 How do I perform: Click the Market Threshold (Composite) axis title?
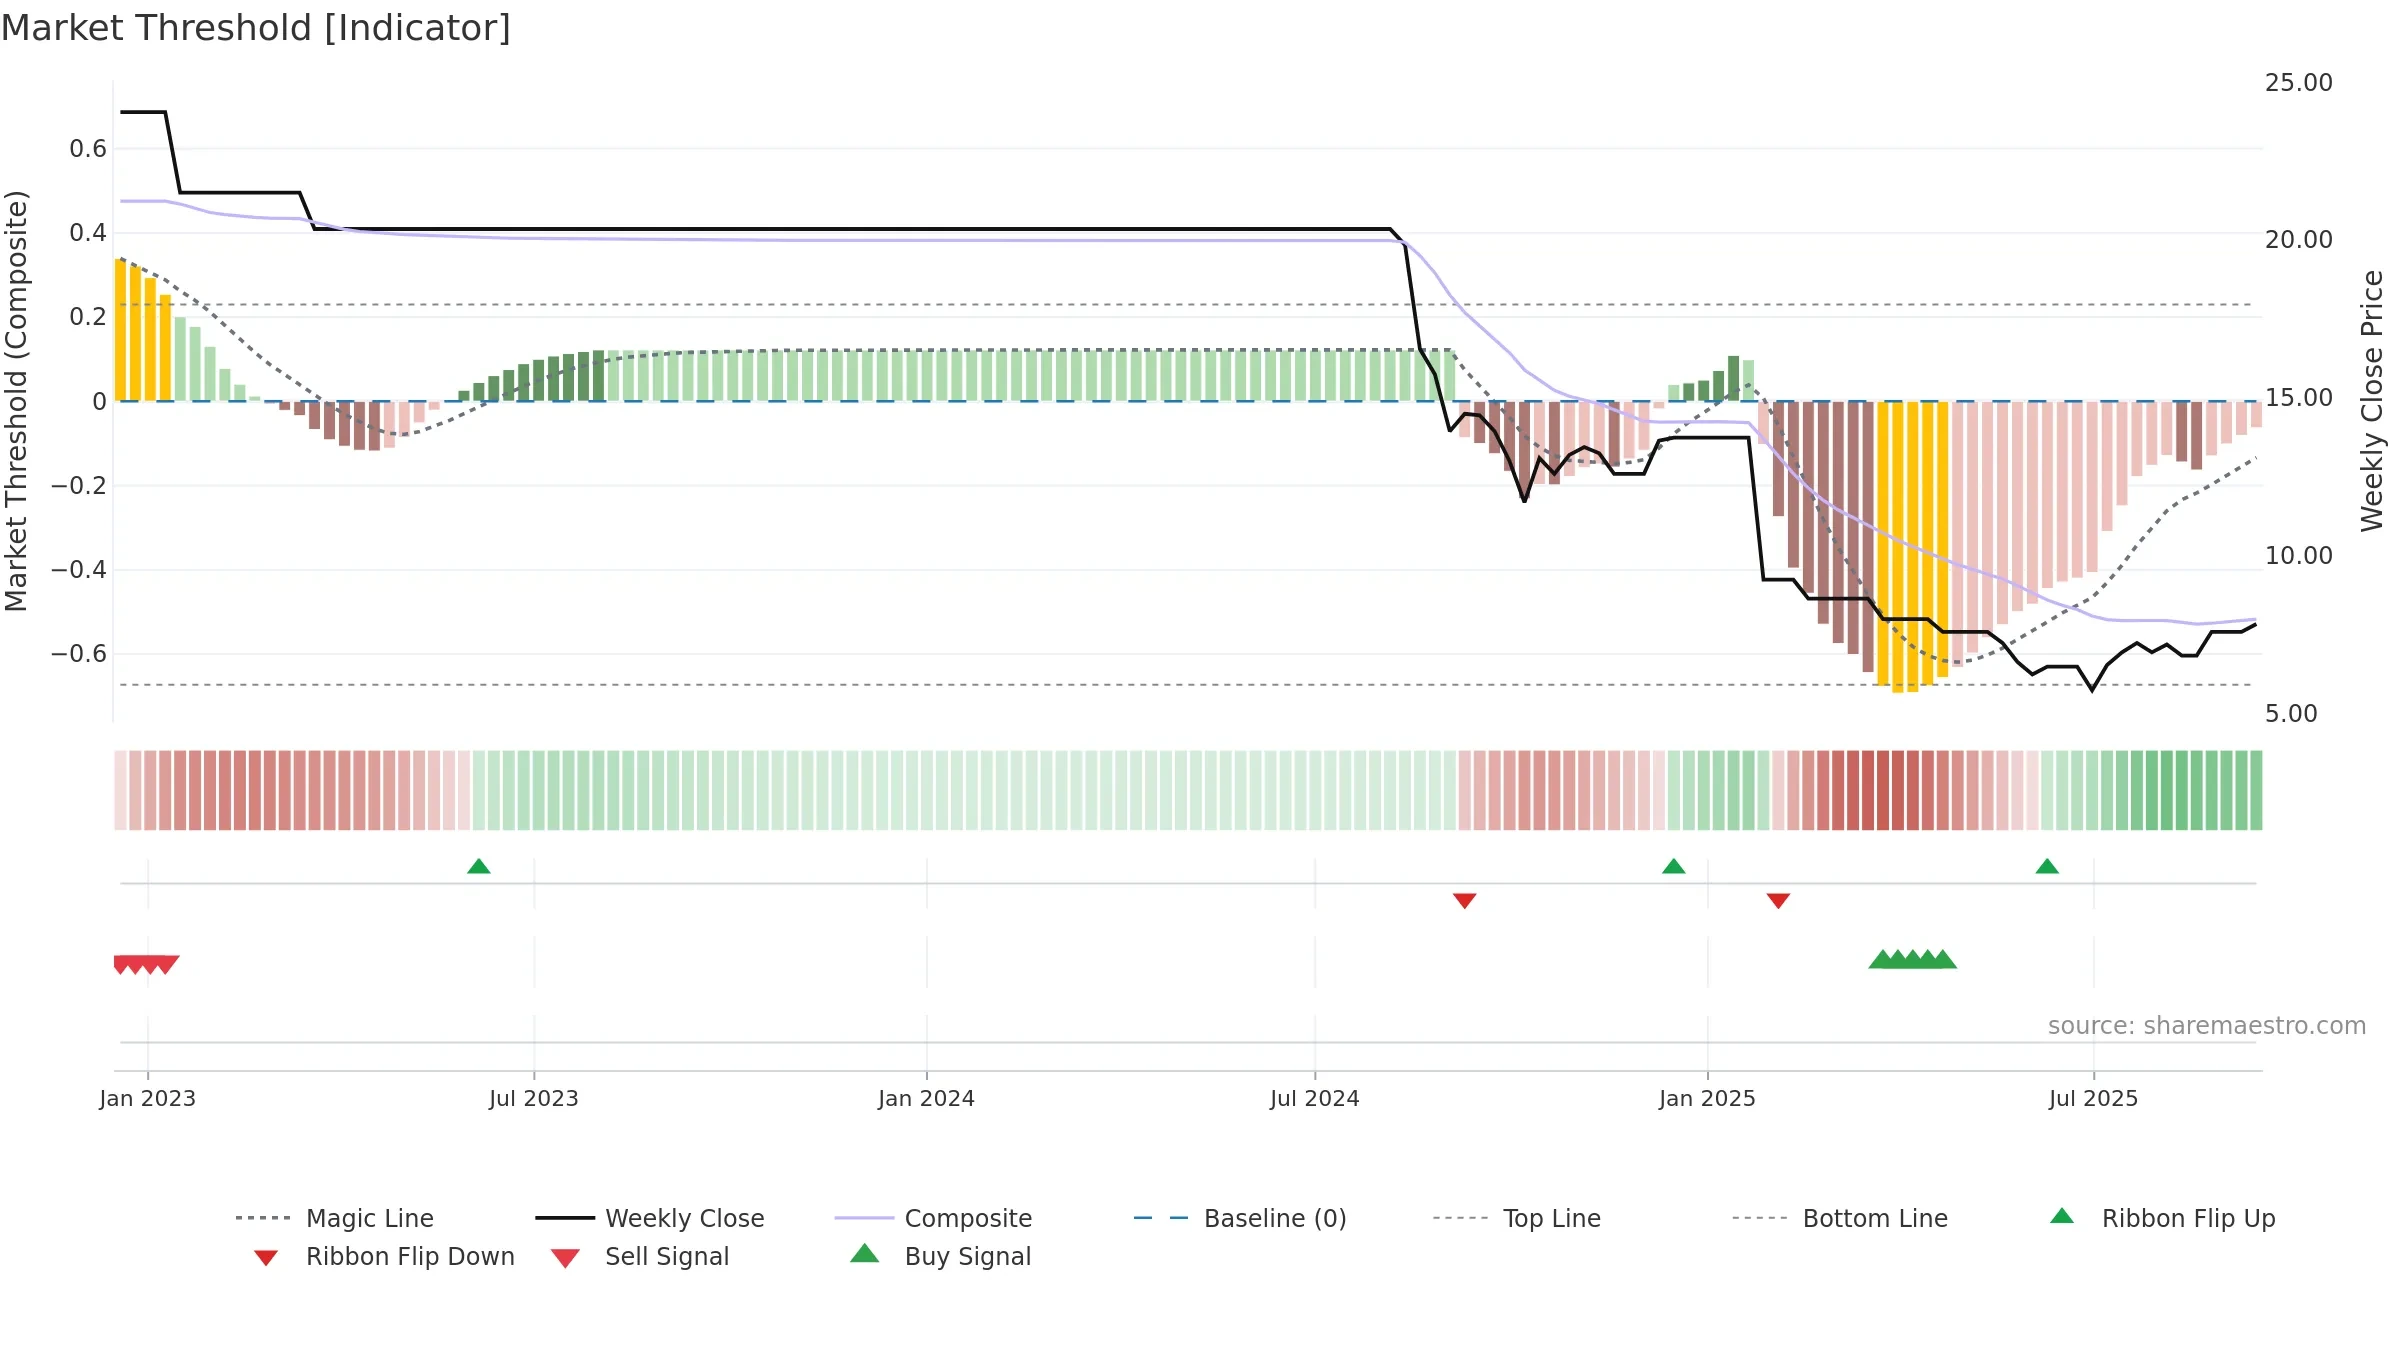click(x=16, y=400)
